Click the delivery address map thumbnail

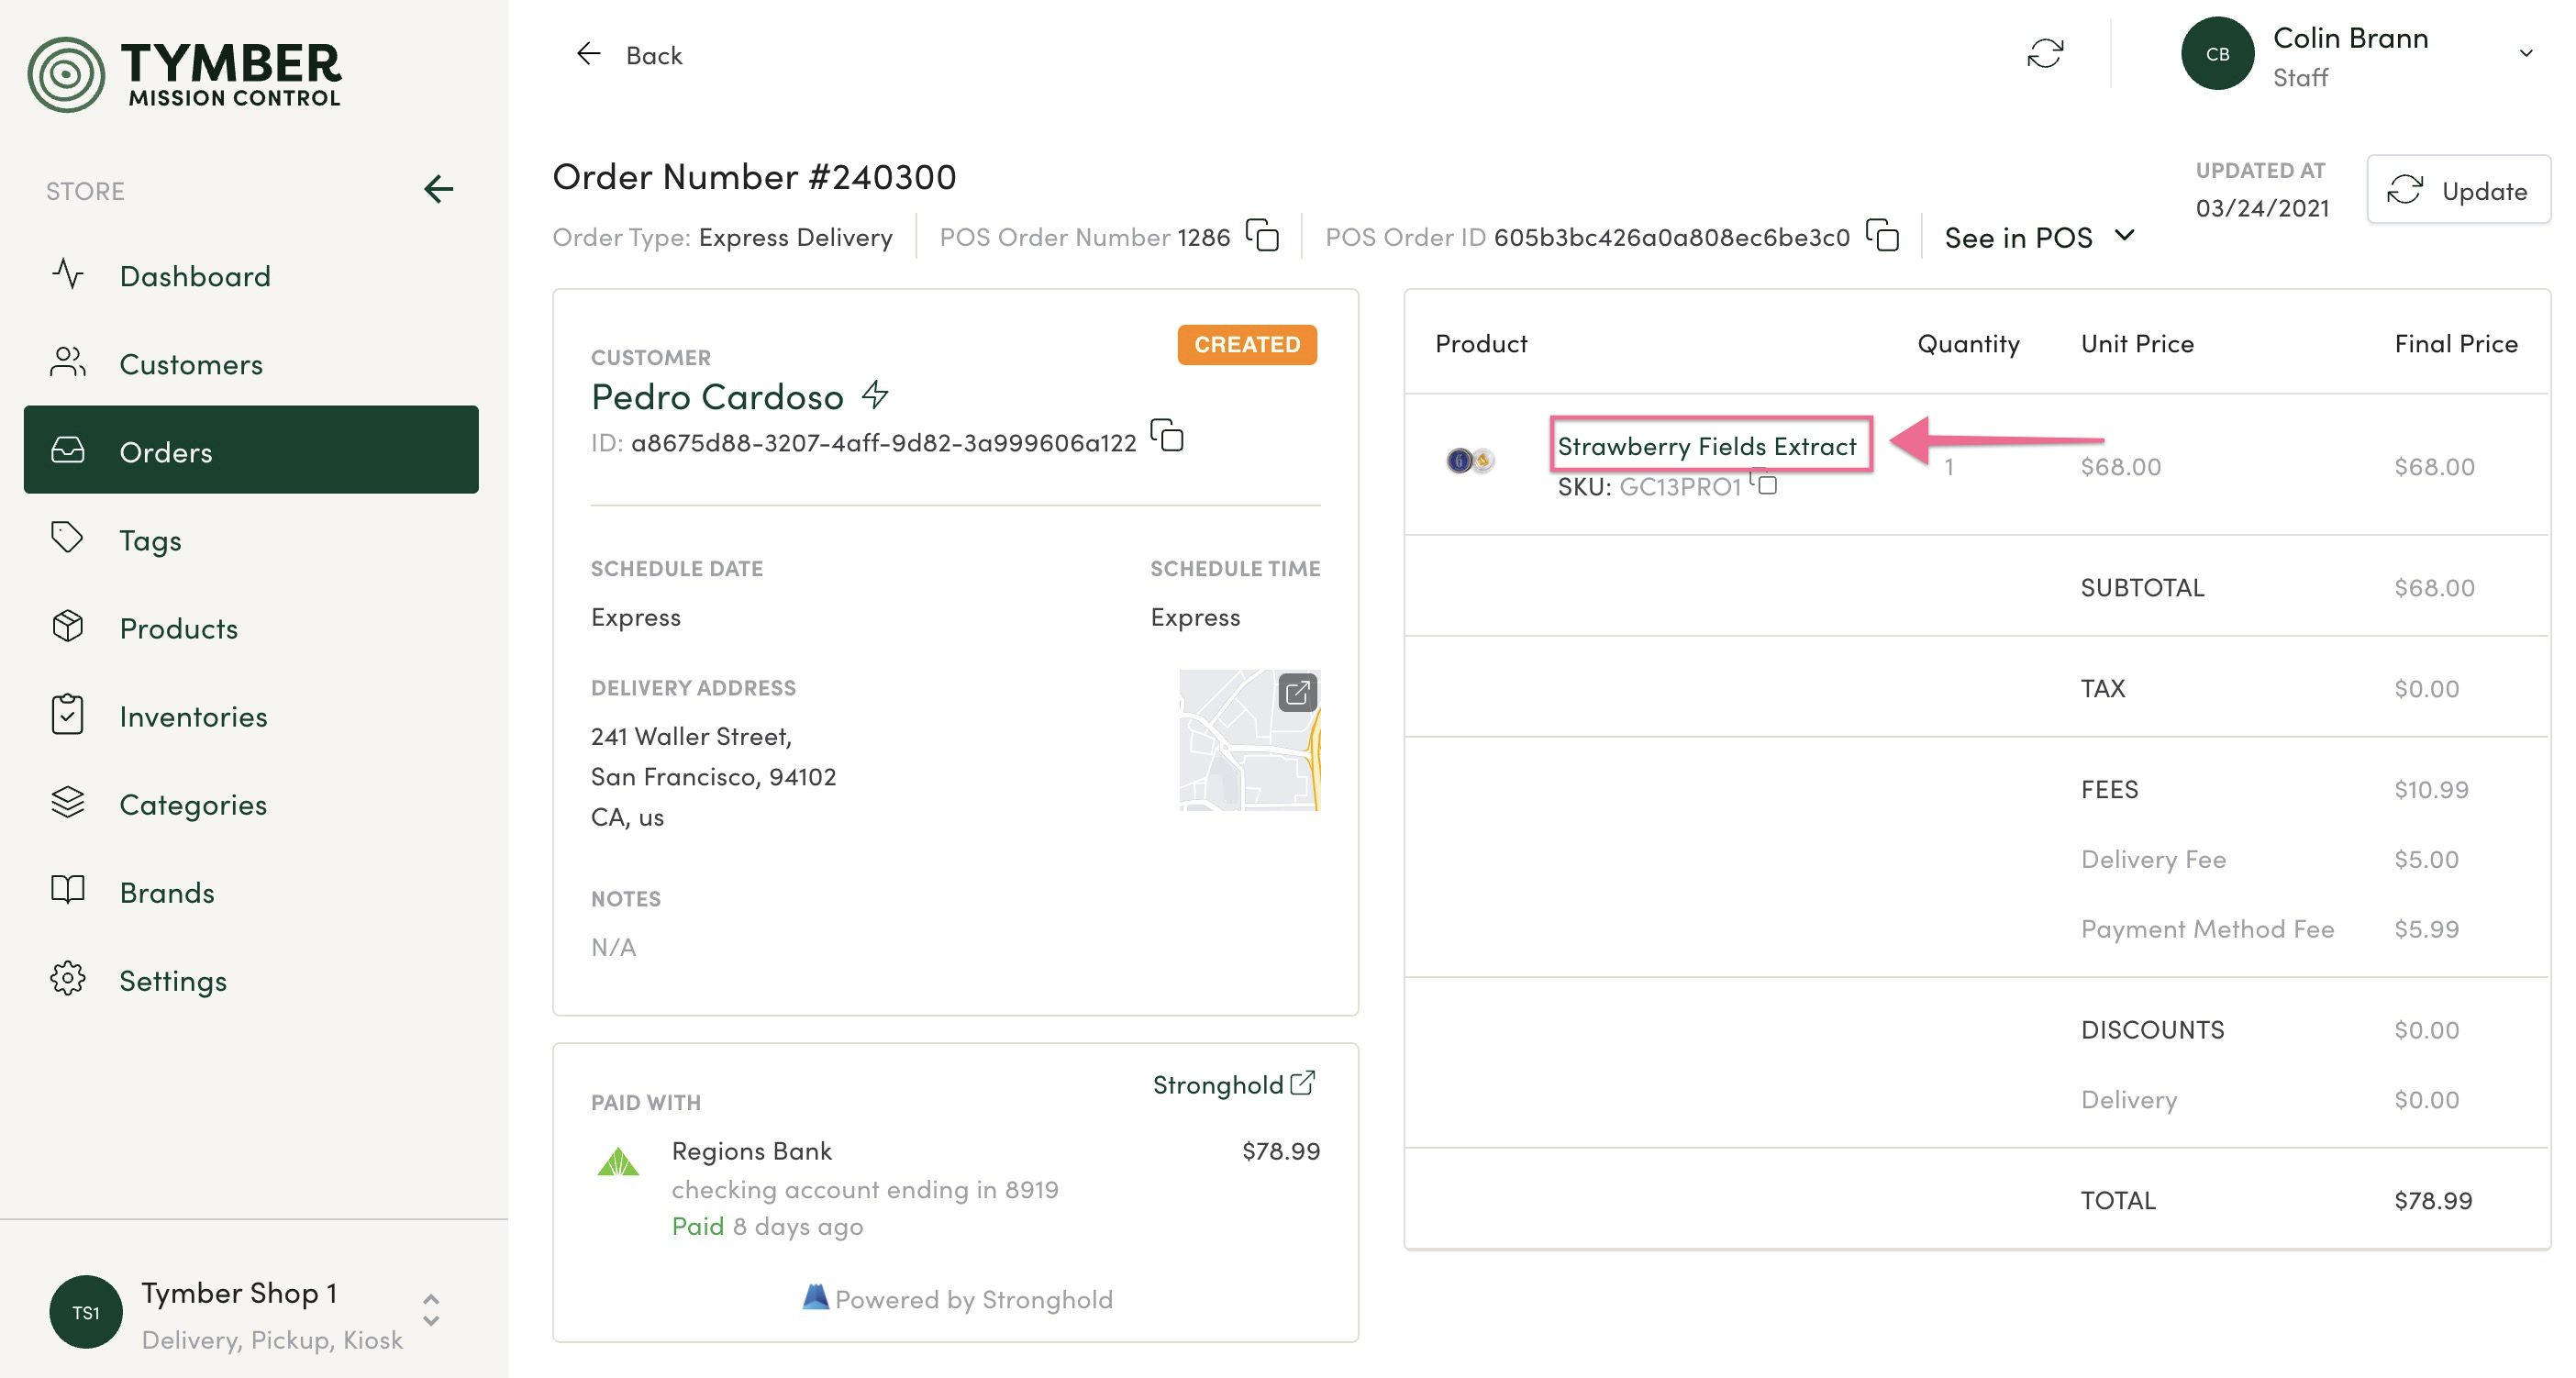pos(1249,740)
